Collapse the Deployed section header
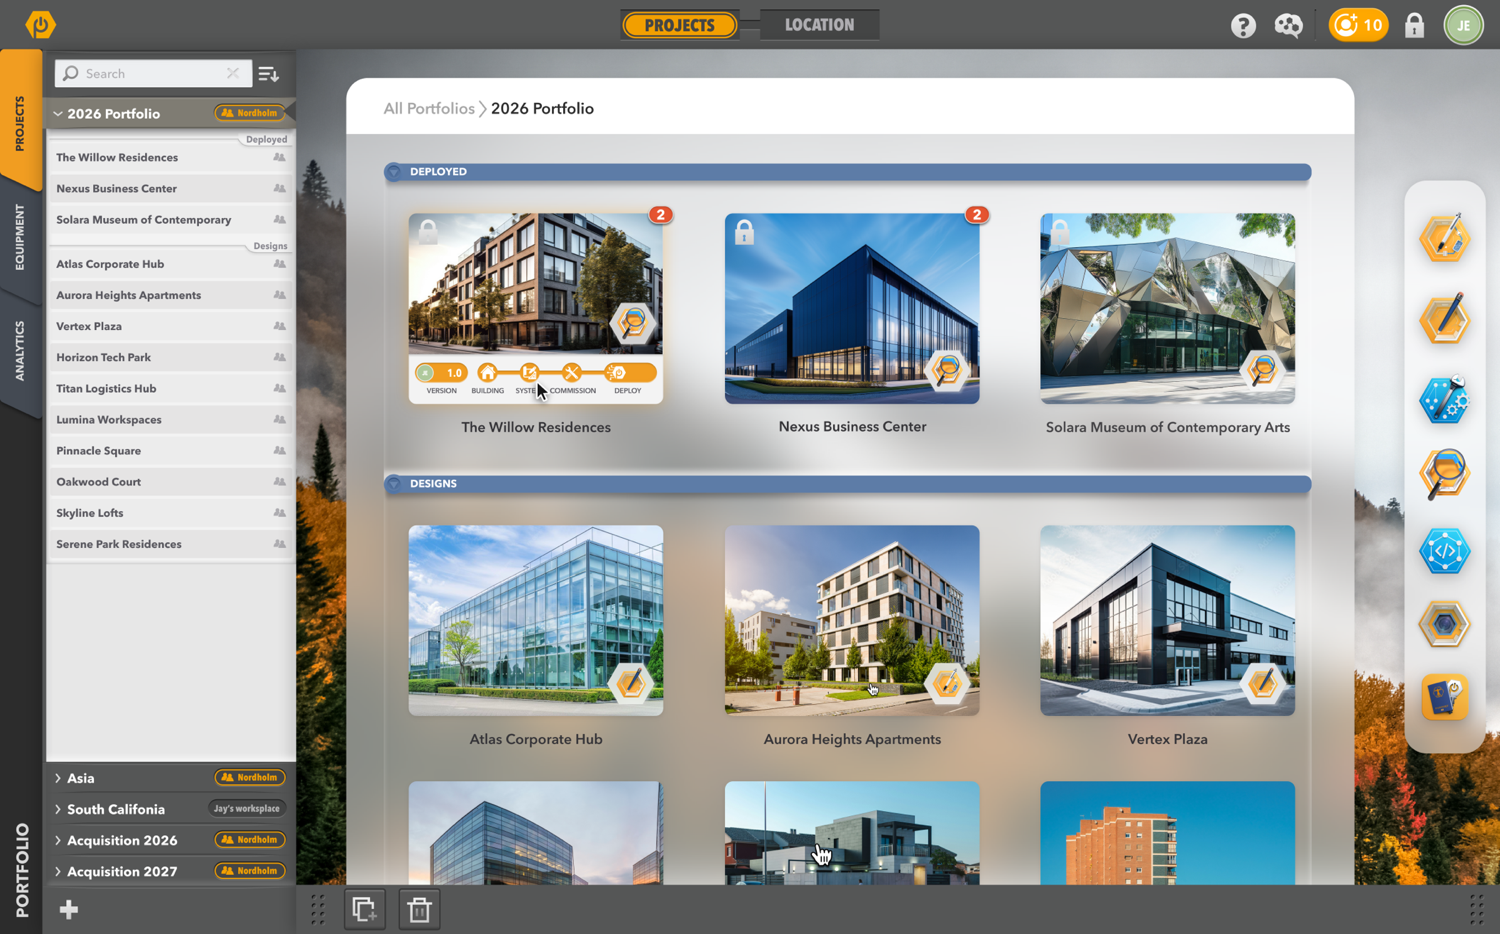1500x934 pixels. 394,172
